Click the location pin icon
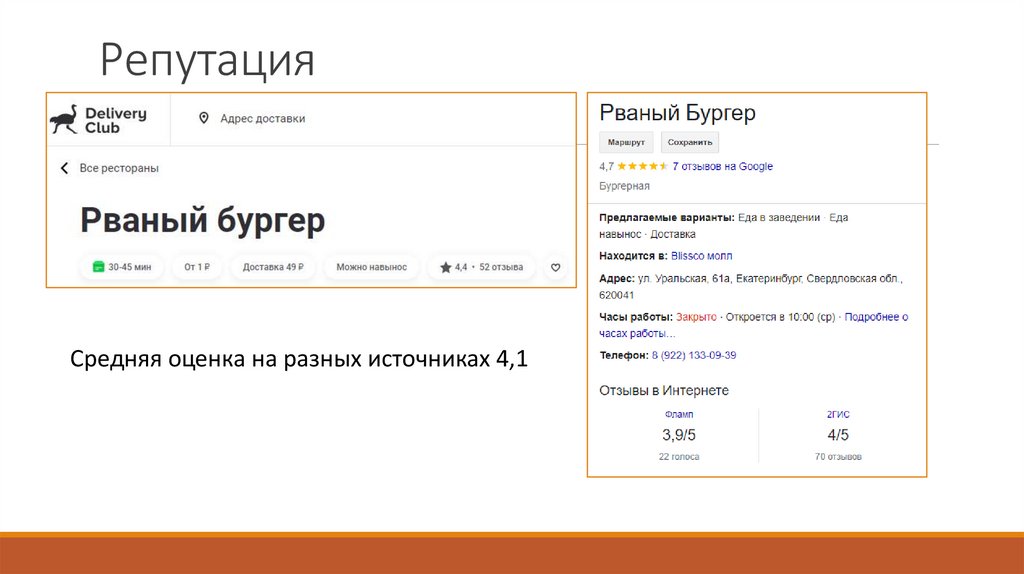 coord(204,118)
